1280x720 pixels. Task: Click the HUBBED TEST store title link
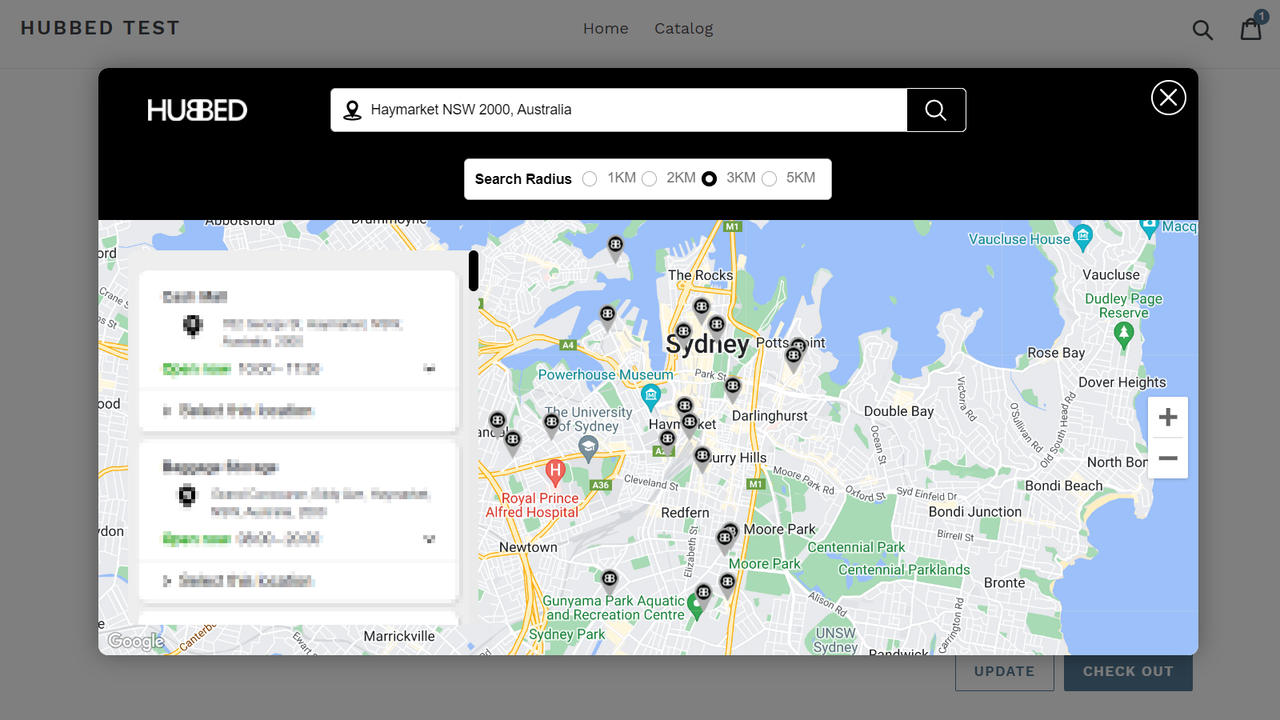[x=100, y=28]
